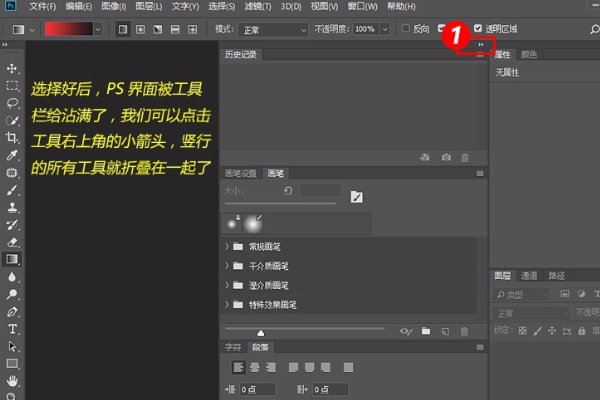Open the 滤镜(T) menu
The height and width of the screenshot is (400, 600).
(x=258, y=7)
